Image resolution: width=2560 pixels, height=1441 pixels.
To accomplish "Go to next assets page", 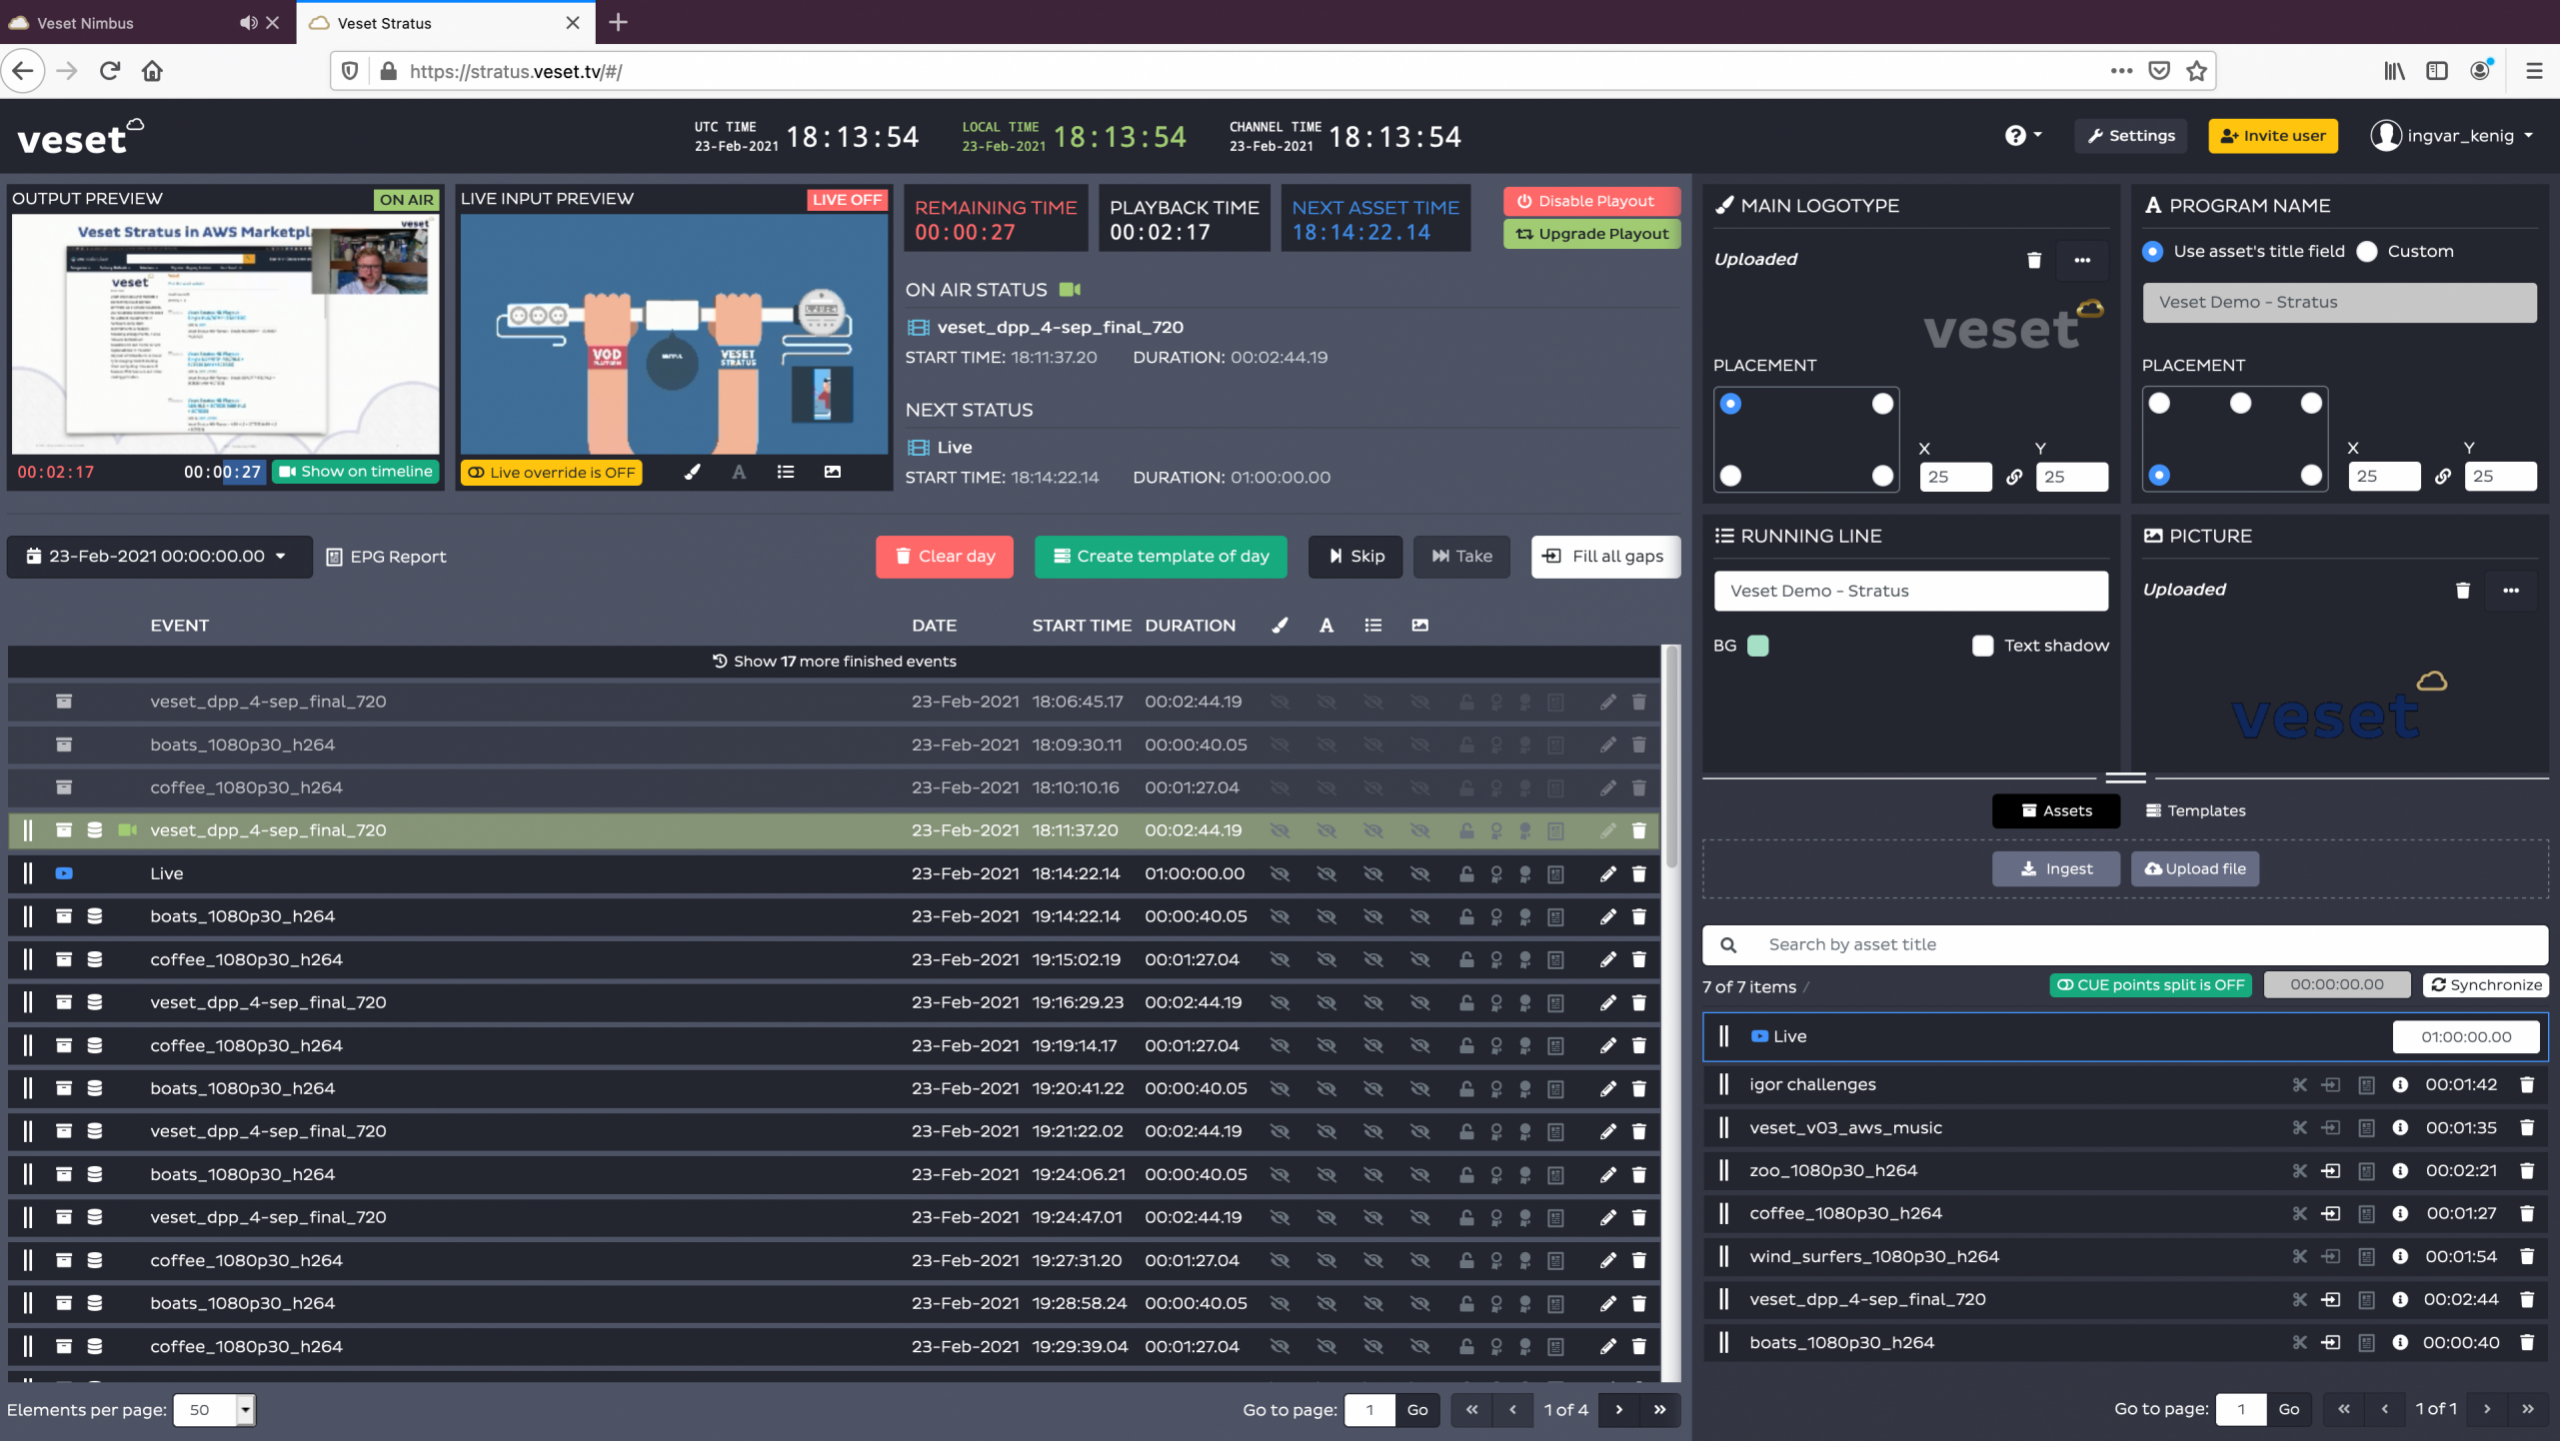I will 2487,1409.
